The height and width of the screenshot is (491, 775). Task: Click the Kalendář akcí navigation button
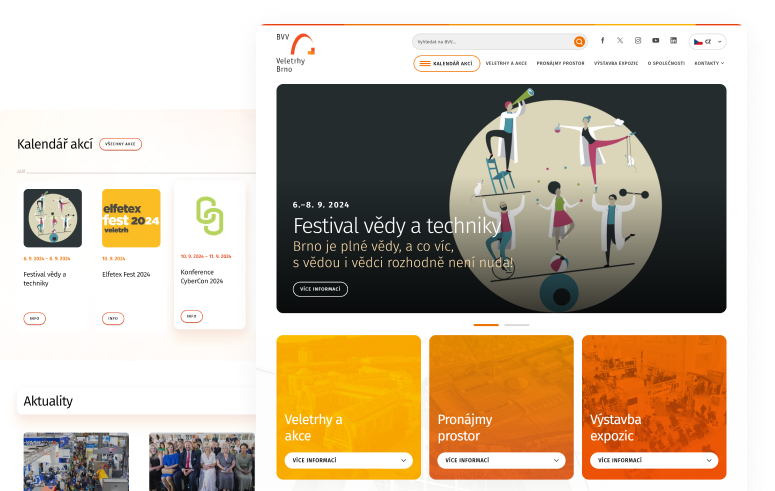tap(446, 63)
